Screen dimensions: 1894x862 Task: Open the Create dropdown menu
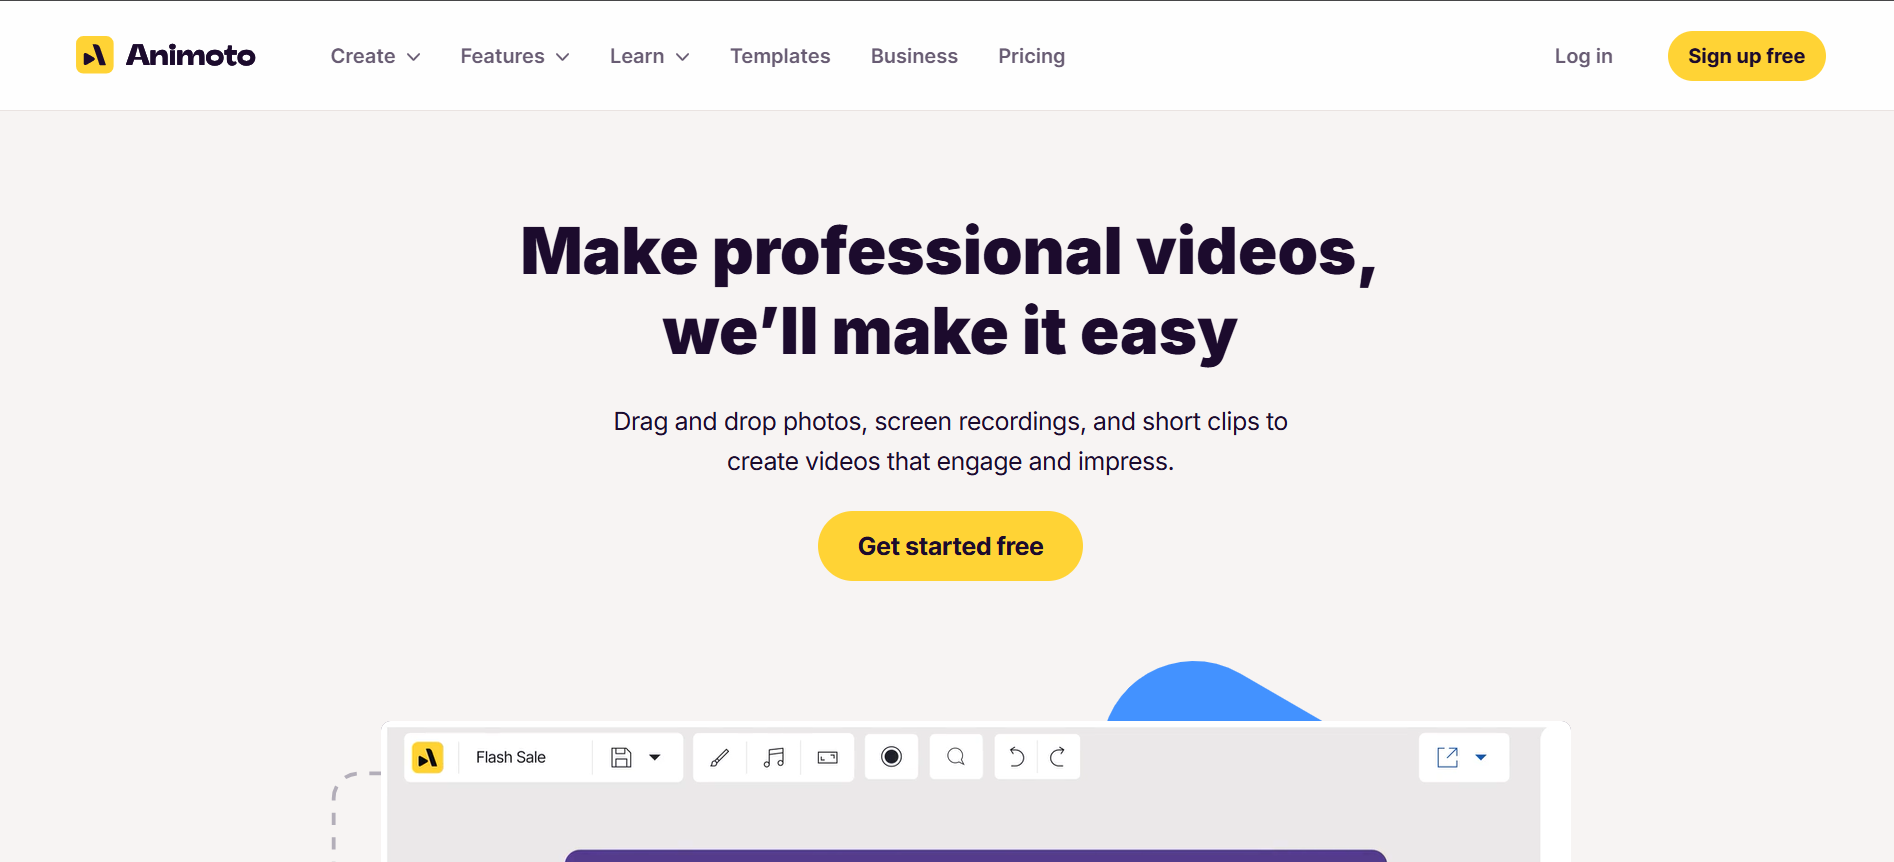click(375, 56)
